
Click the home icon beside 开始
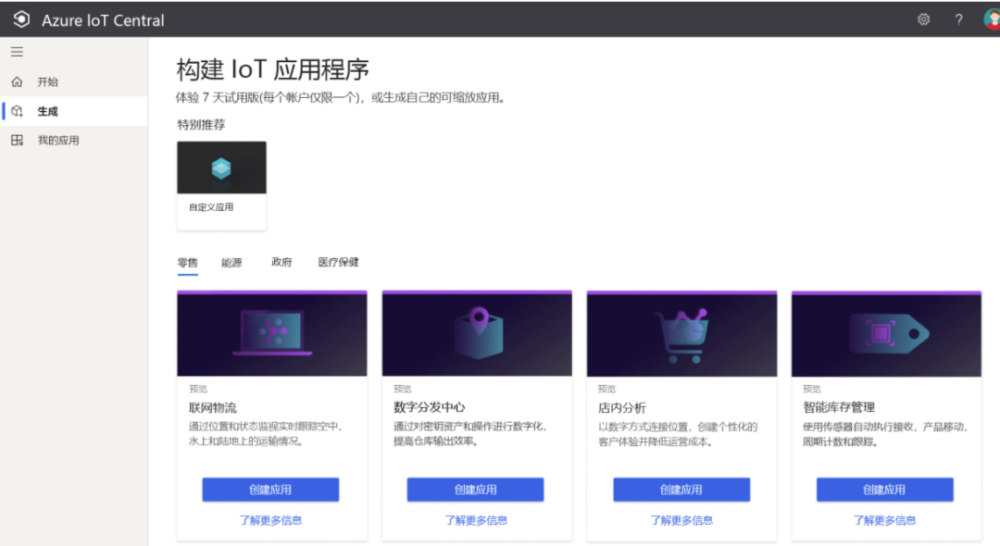pos(17,82)
